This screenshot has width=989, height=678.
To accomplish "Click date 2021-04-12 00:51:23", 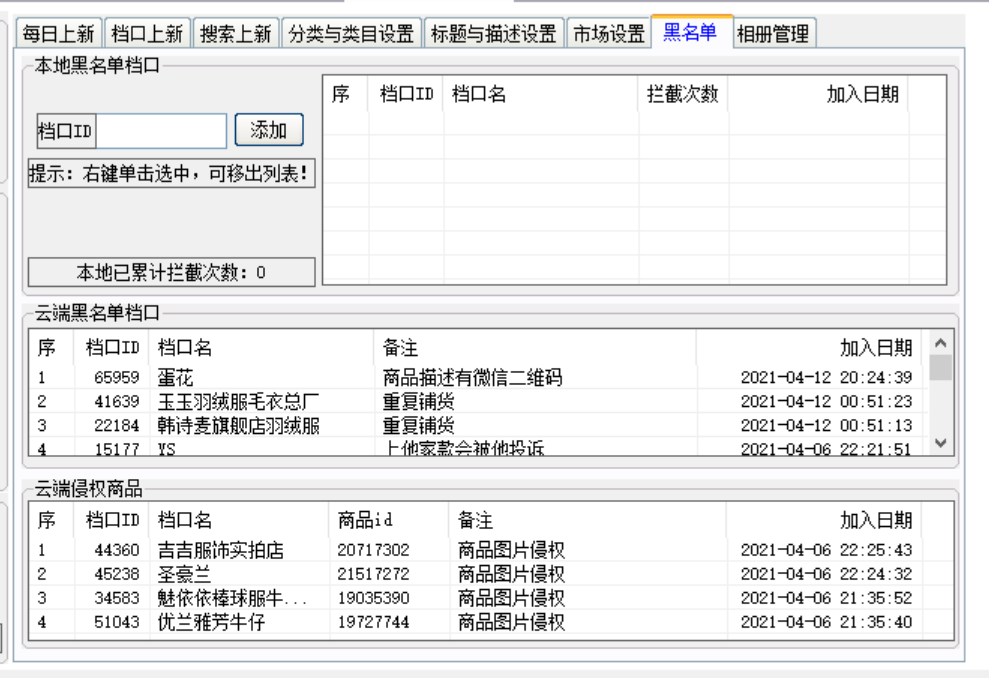I will [826, 401].
